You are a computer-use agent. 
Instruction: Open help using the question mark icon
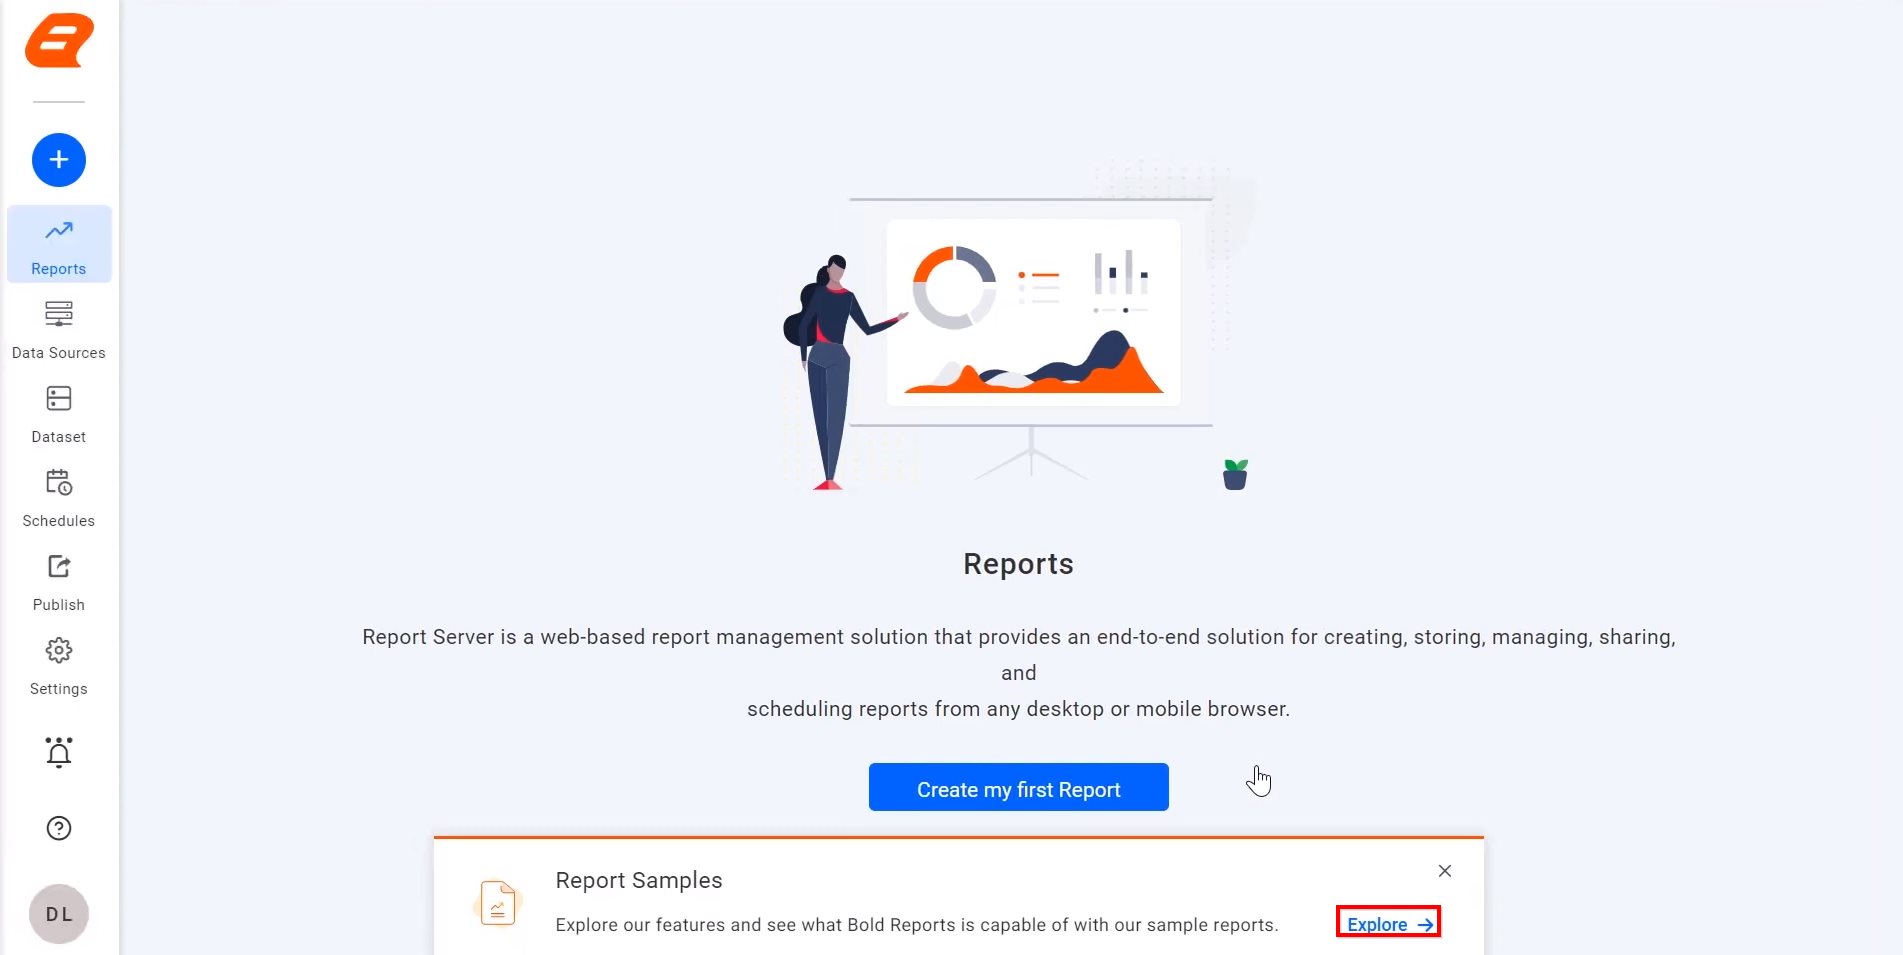pos(58,828)
